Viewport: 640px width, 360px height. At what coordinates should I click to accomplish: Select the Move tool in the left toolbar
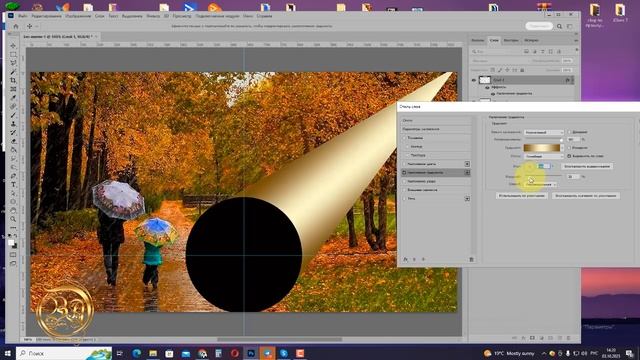[x=13, y=46]
